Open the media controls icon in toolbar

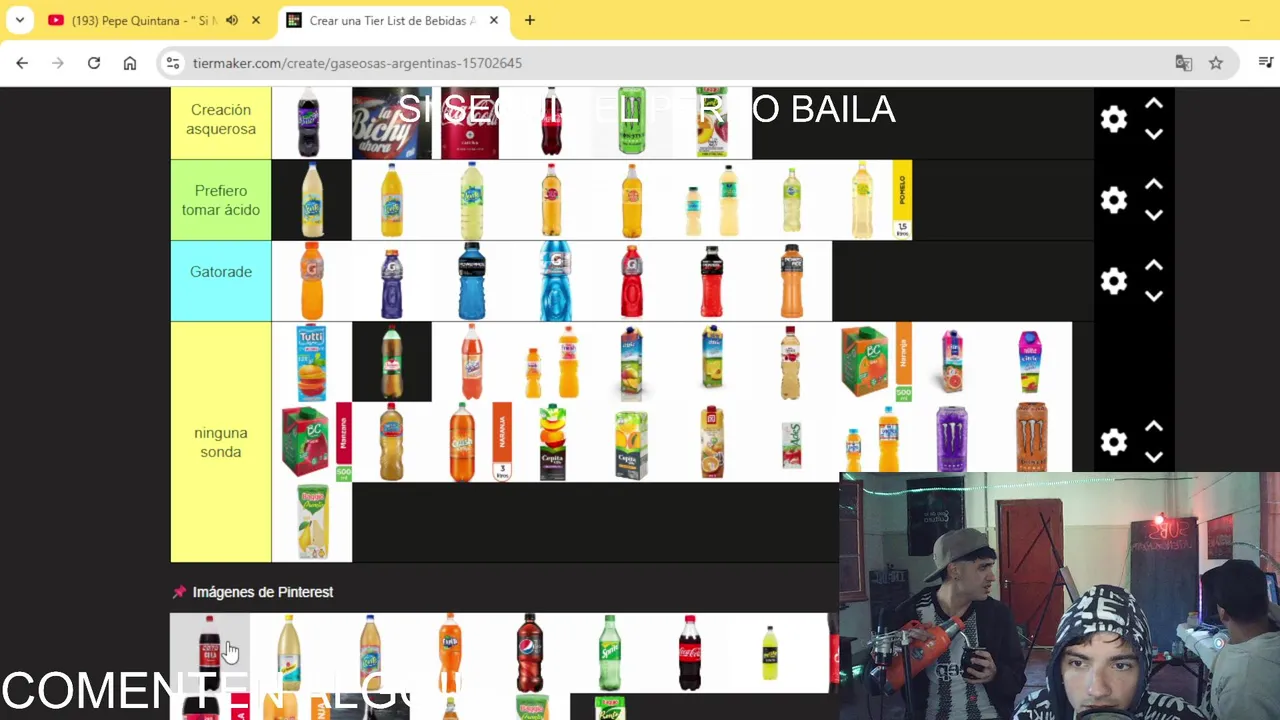1265,63
